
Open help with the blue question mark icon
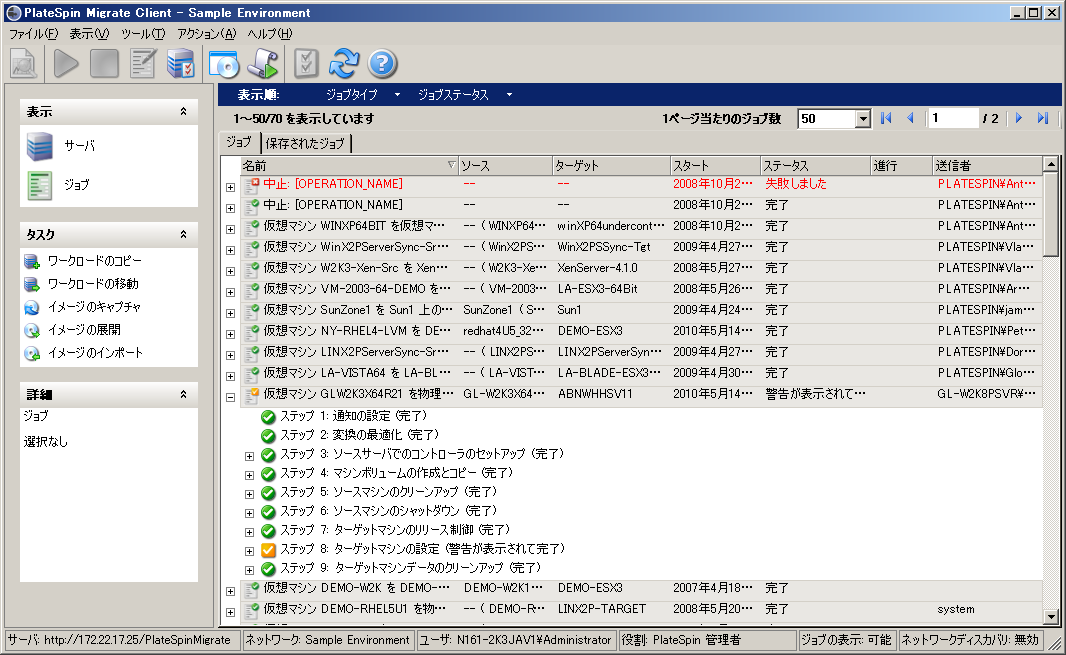coord(383,64)
